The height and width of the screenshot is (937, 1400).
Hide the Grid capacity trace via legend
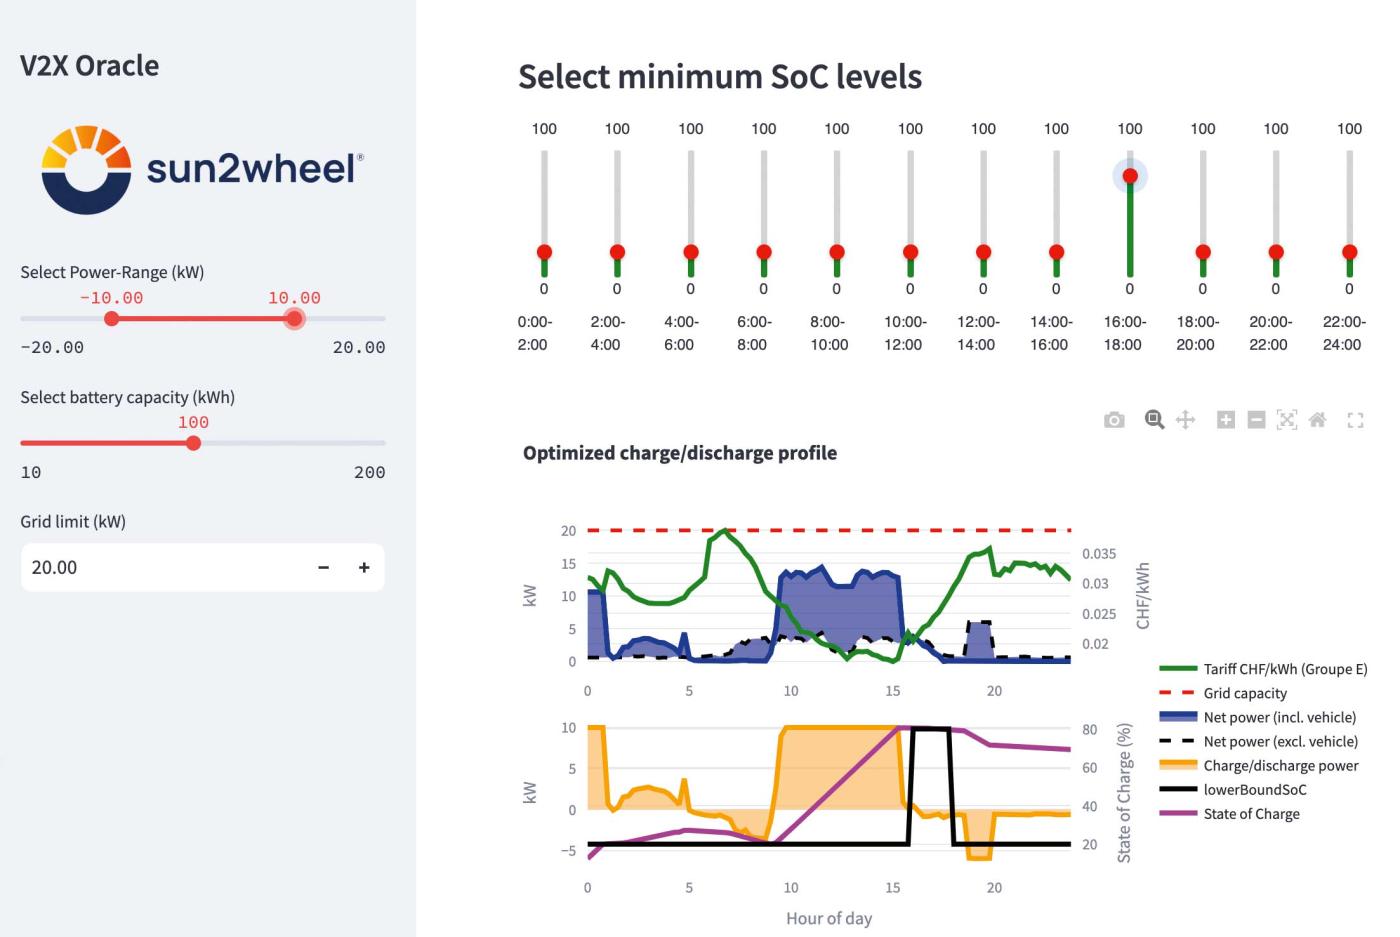pyautogui.click(x=1245, y=694)
